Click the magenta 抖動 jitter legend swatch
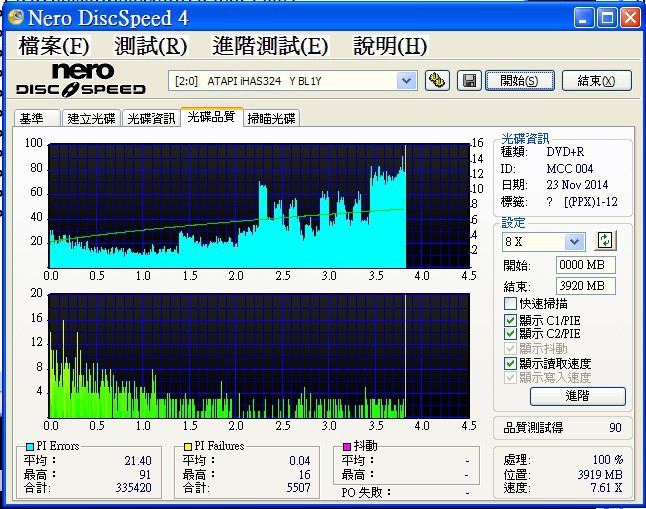 pyautogui.click(x=347, y=446)
